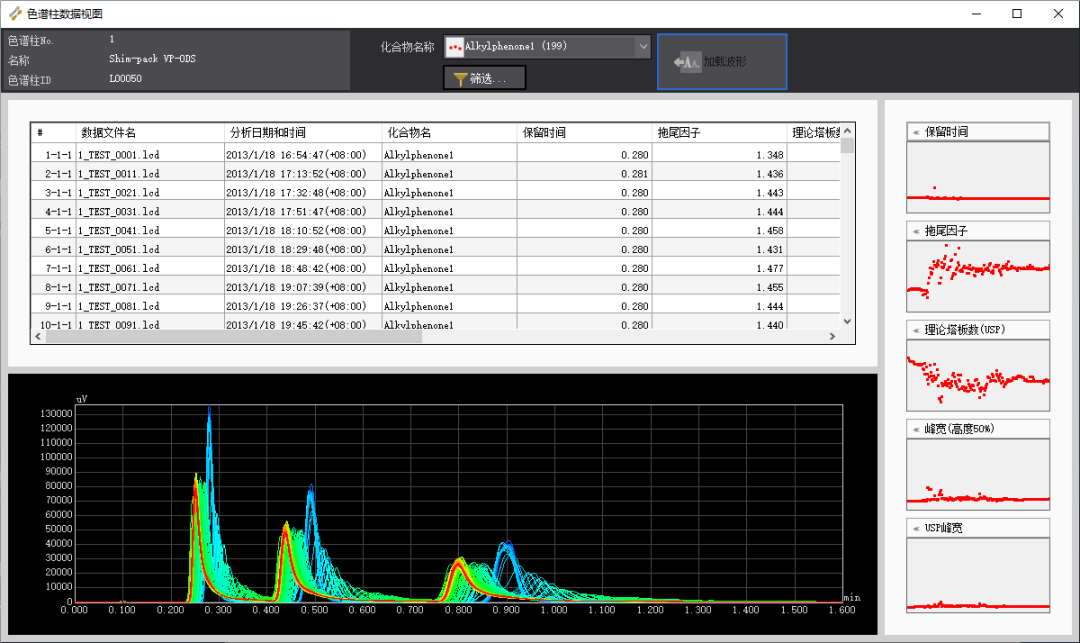Select row 1_TEST_0041.lcd in table

tap(118, 231)
